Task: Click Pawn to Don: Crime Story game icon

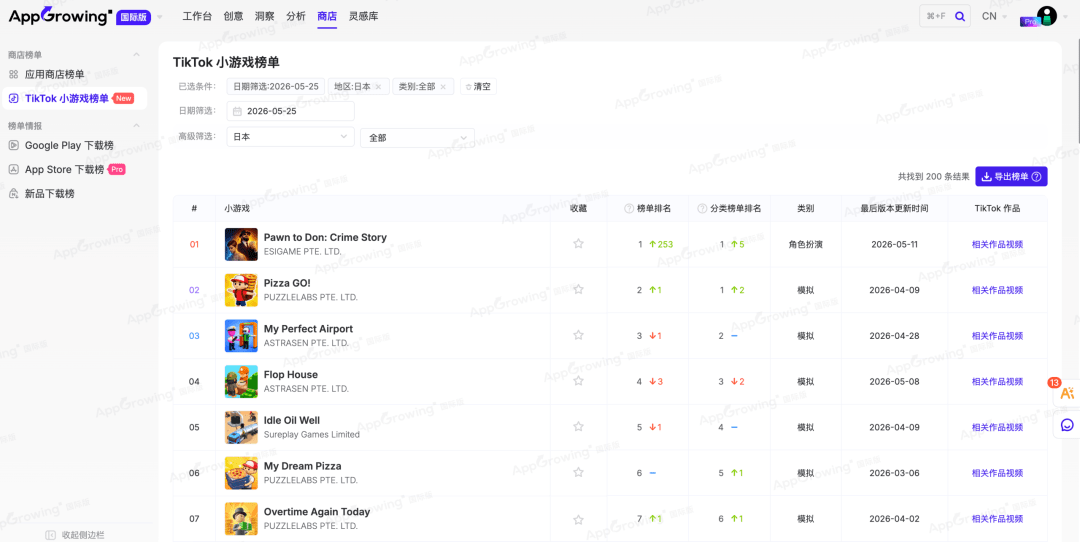Action: [241, 244]
